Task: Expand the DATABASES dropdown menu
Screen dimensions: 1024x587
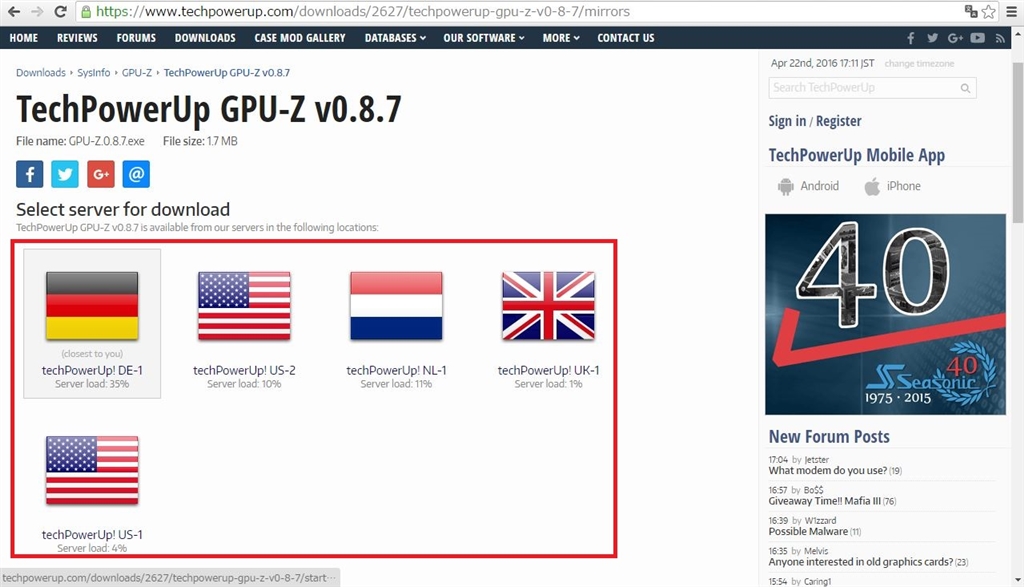Action: (x=395, y=38)
